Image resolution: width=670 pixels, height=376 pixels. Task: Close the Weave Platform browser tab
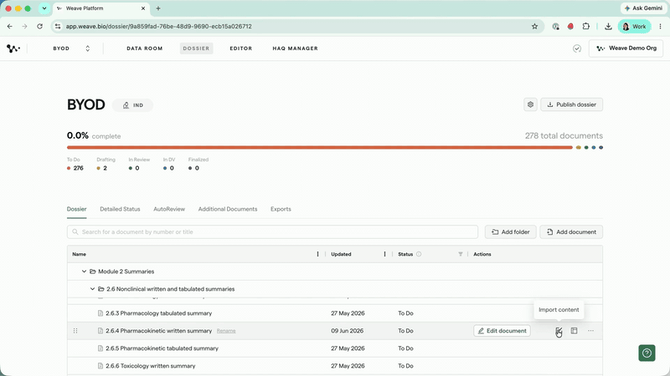tap(143, 8)
